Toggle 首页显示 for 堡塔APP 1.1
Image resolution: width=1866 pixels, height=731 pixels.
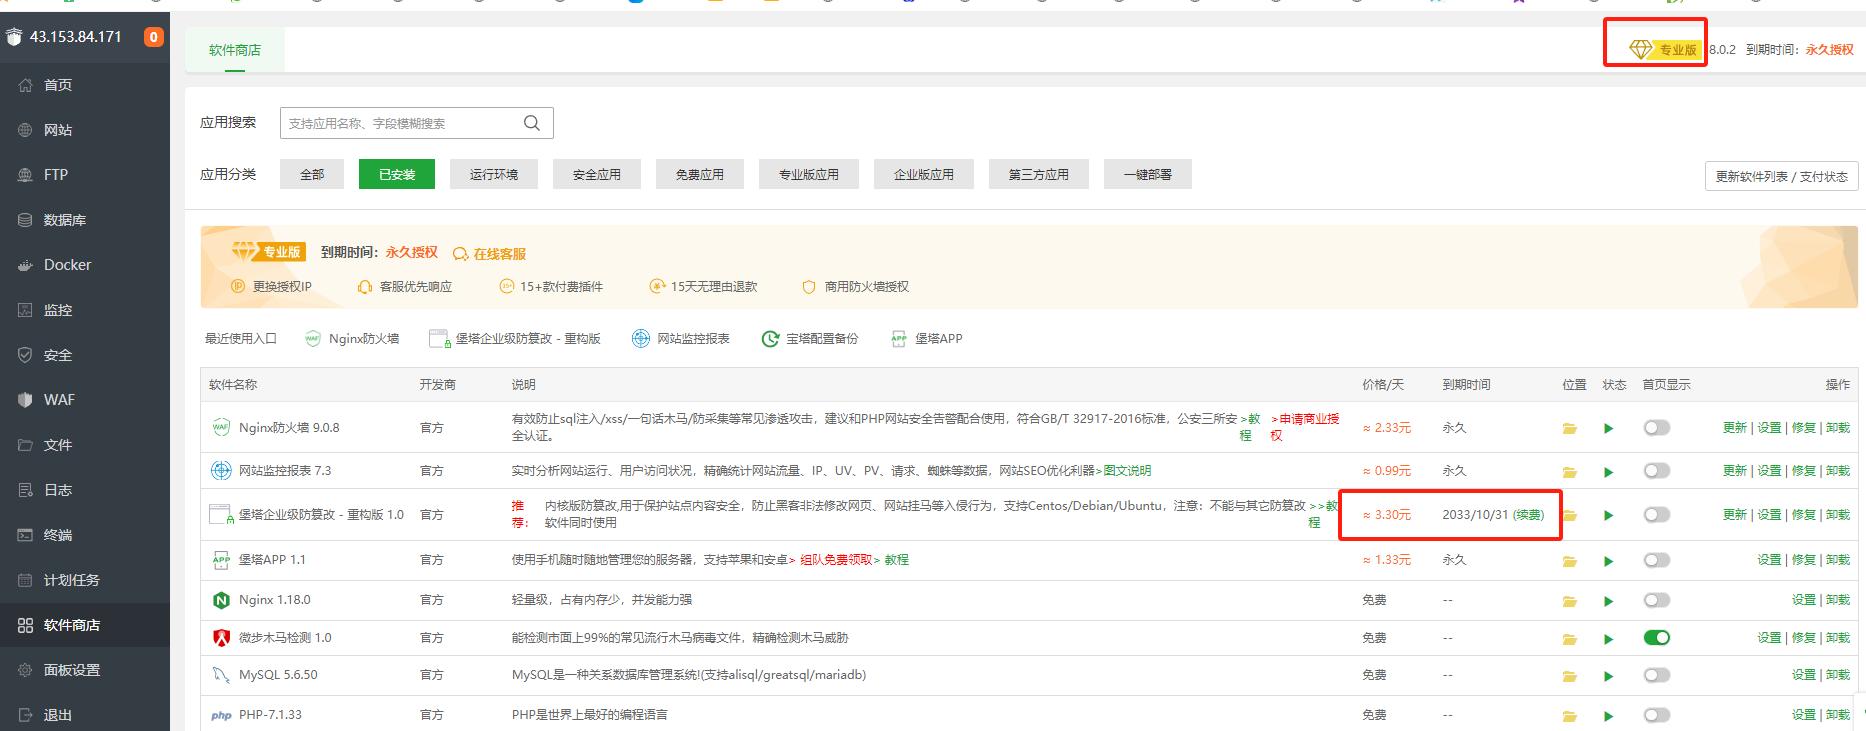(x=1657, y=560)
